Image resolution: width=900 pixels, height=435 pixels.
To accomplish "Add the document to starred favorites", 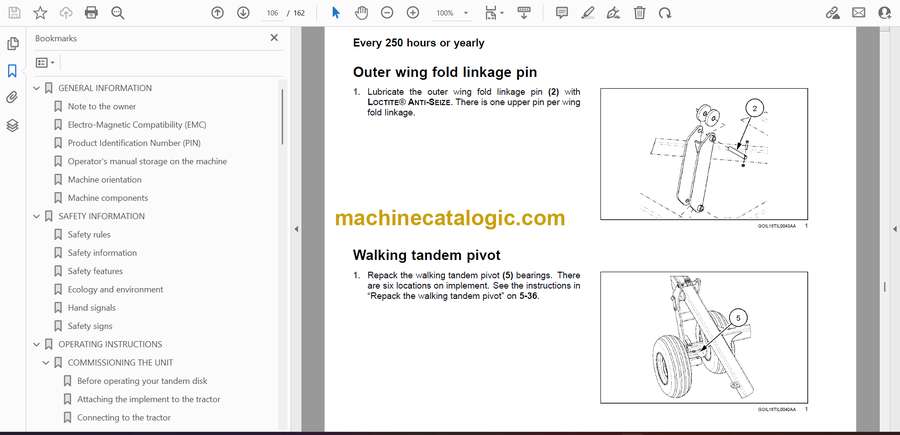I will click(x=40, y=13).
